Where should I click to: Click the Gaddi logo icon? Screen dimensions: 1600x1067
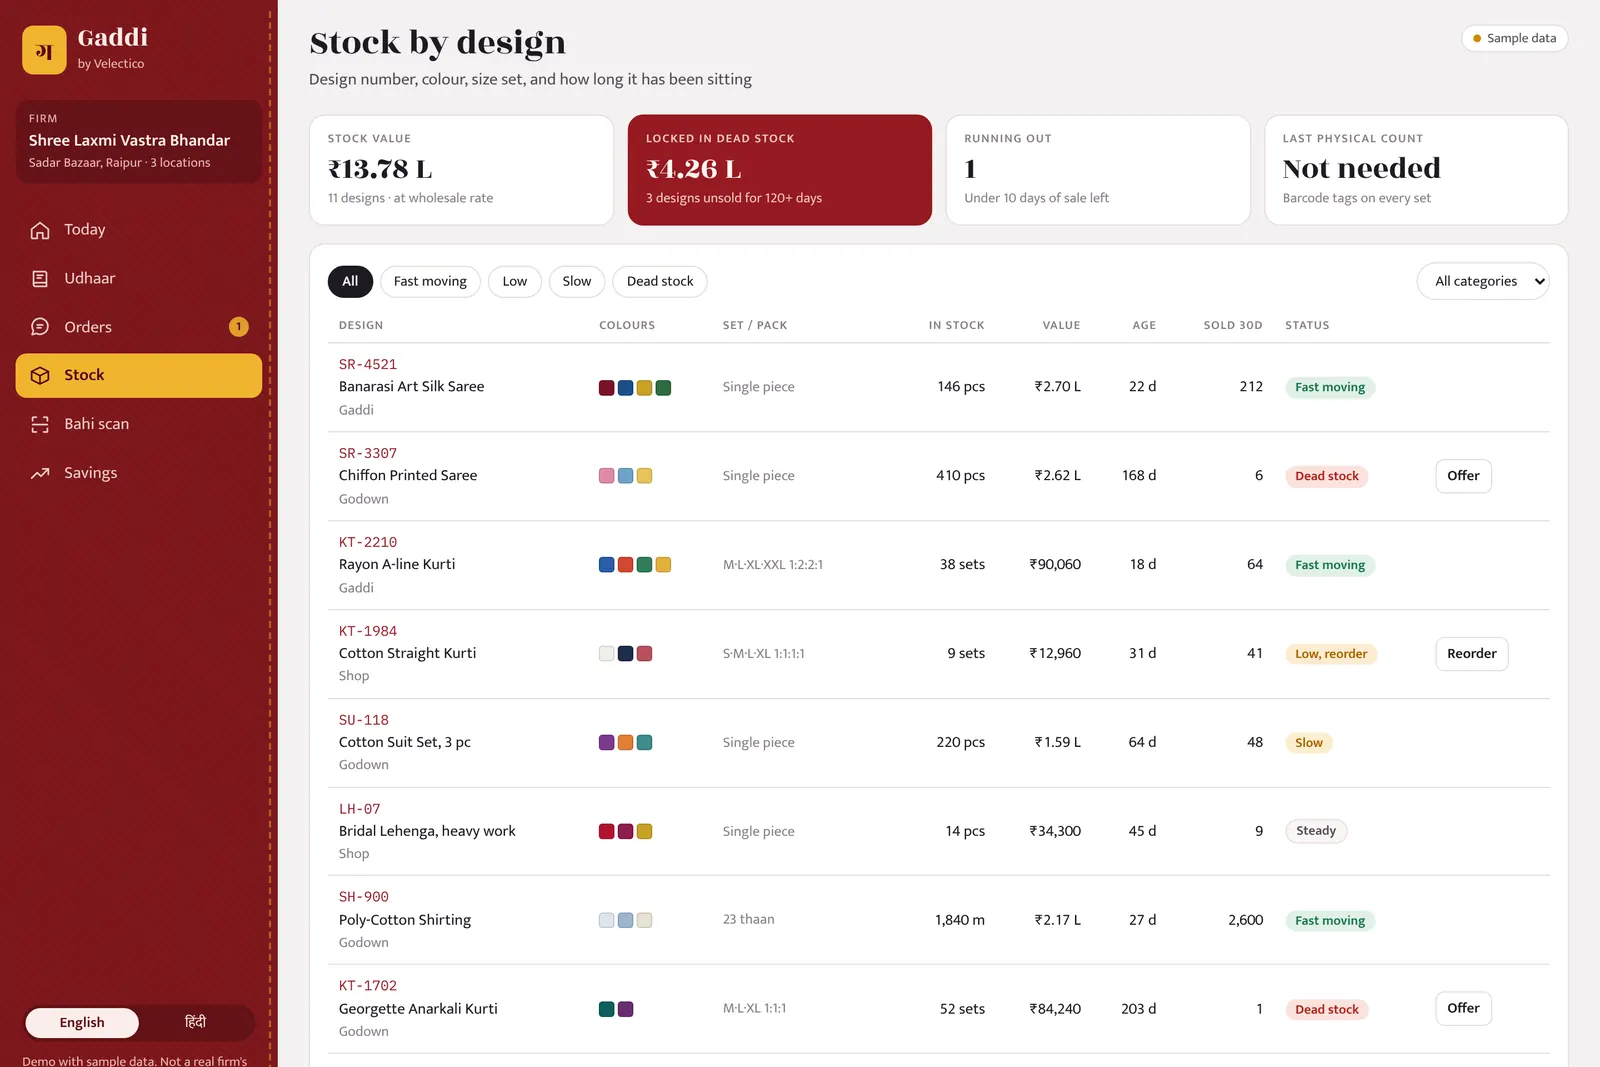coord(44,50)
